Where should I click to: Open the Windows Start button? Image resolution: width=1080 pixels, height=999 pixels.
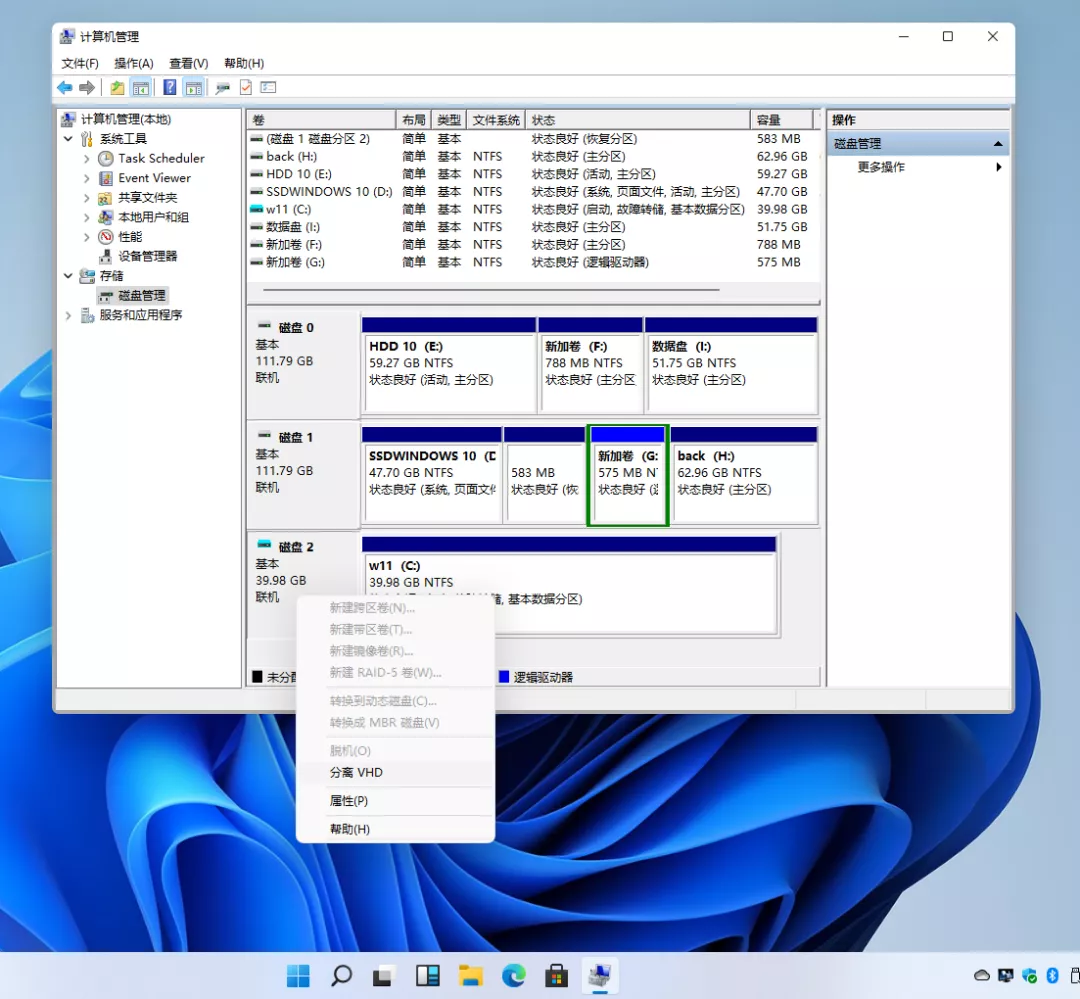(x=298, y=975)
